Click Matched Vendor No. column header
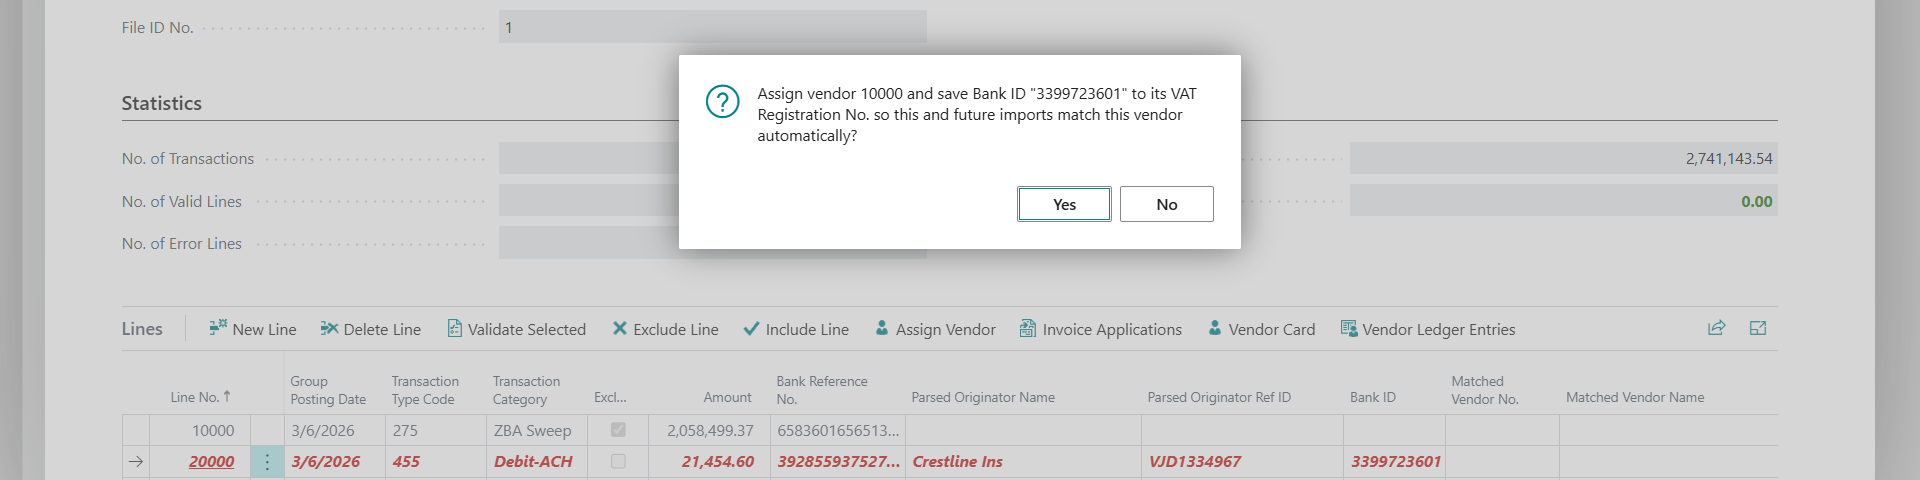The height and width of the screenshot is (480, 1920). pos(1485,390)
